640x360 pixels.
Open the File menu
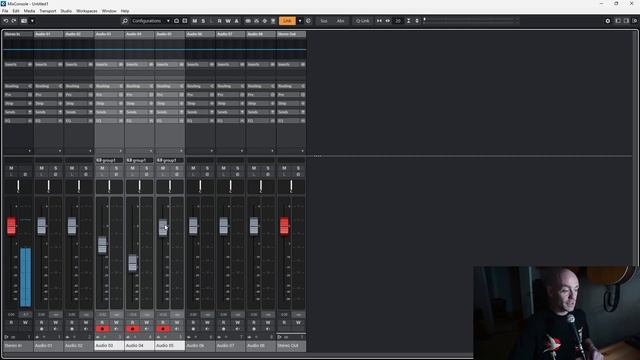[x=5, y=11]
